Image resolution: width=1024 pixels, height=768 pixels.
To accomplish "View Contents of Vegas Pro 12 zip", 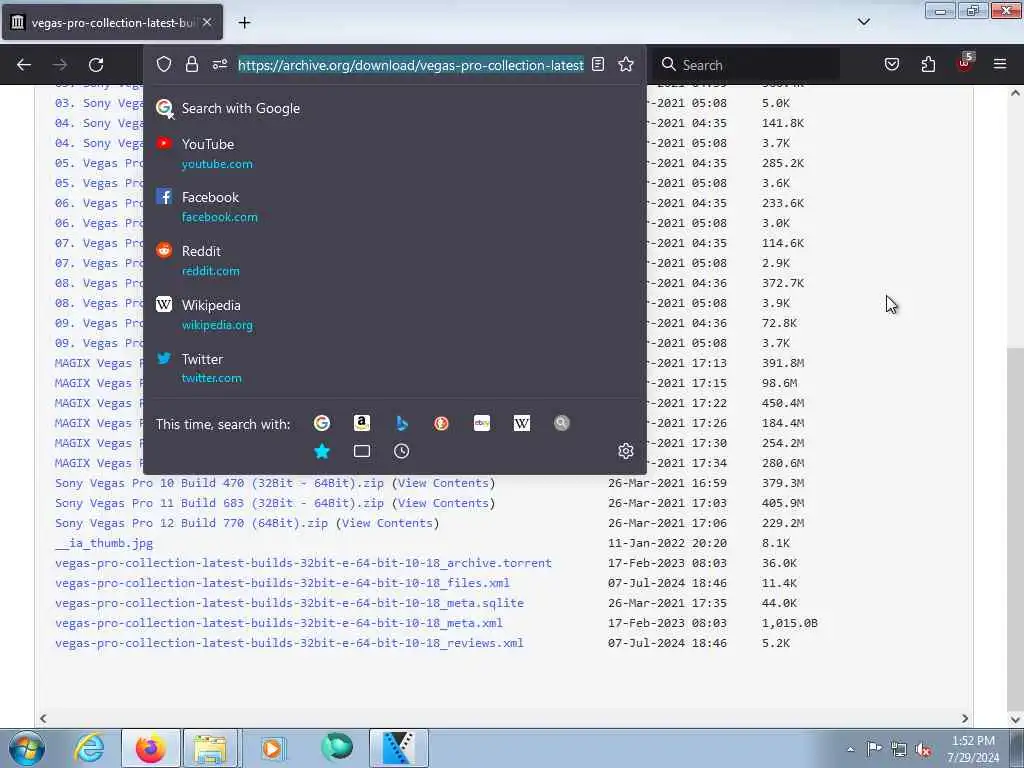I will [387, 523].
